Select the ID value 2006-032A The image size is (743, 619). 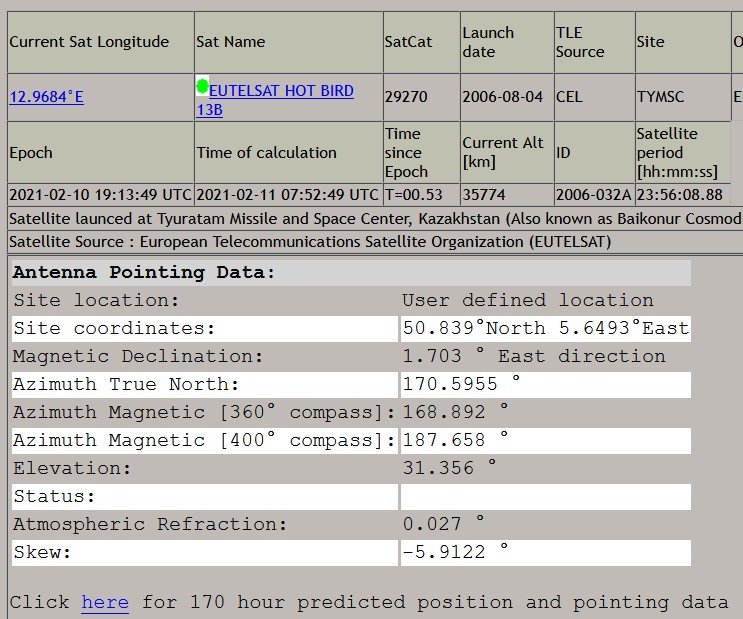pyautogui.click(x=593, y=195)
